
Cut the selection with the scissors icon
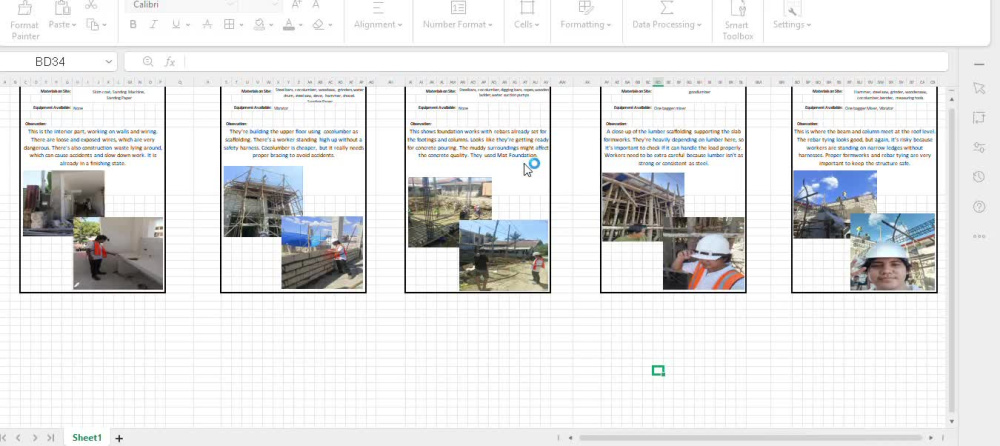[x=91, y=4]
